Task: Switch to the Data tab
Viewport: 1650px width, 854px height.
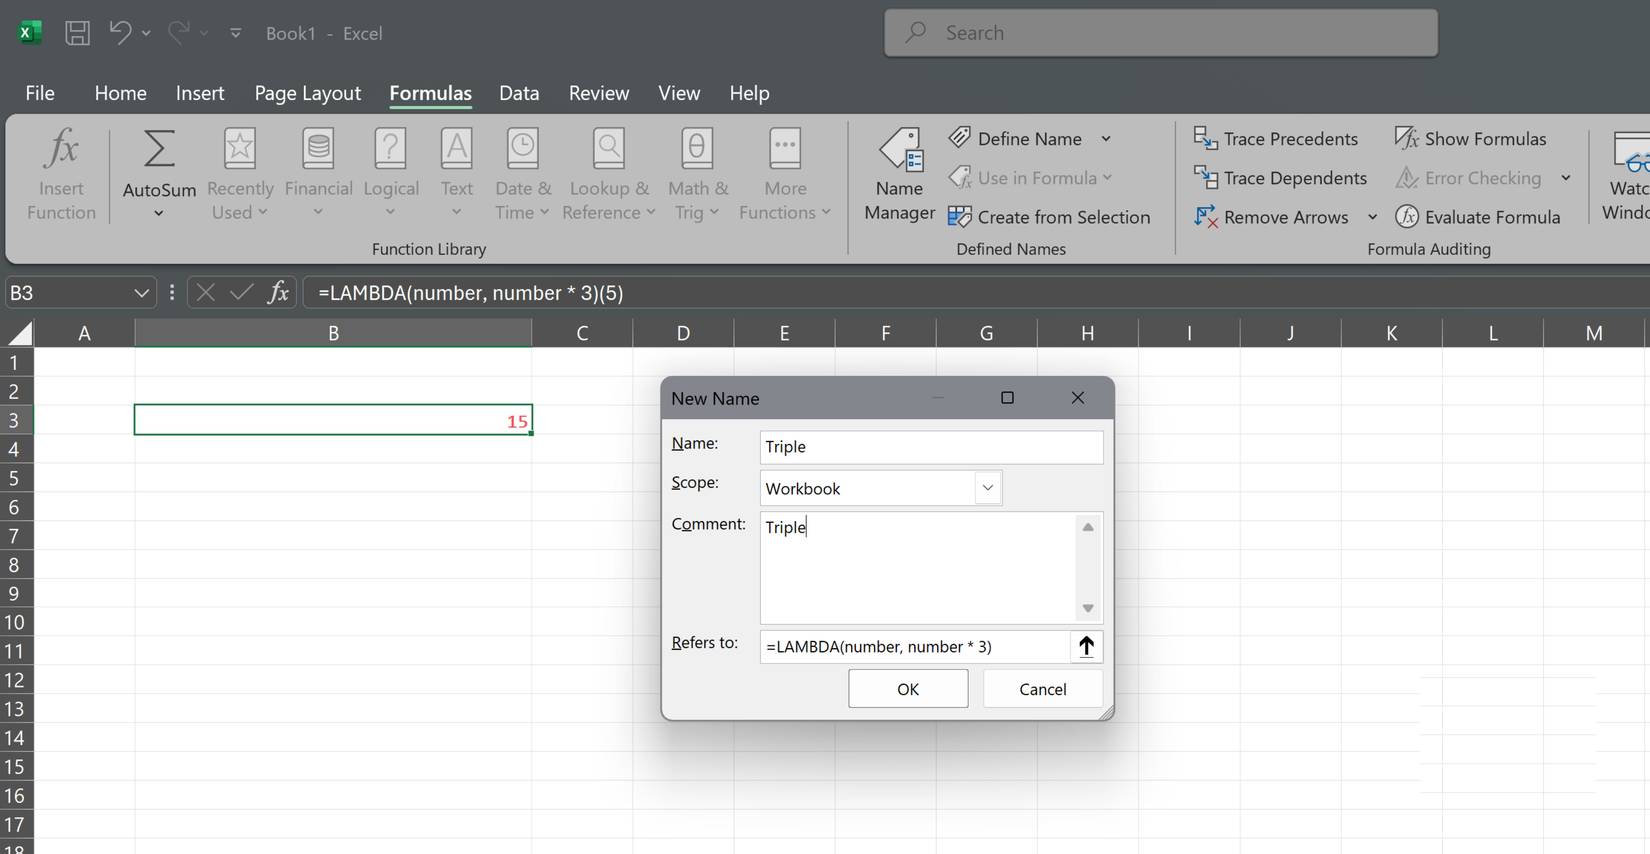Action: coord(519,93)
